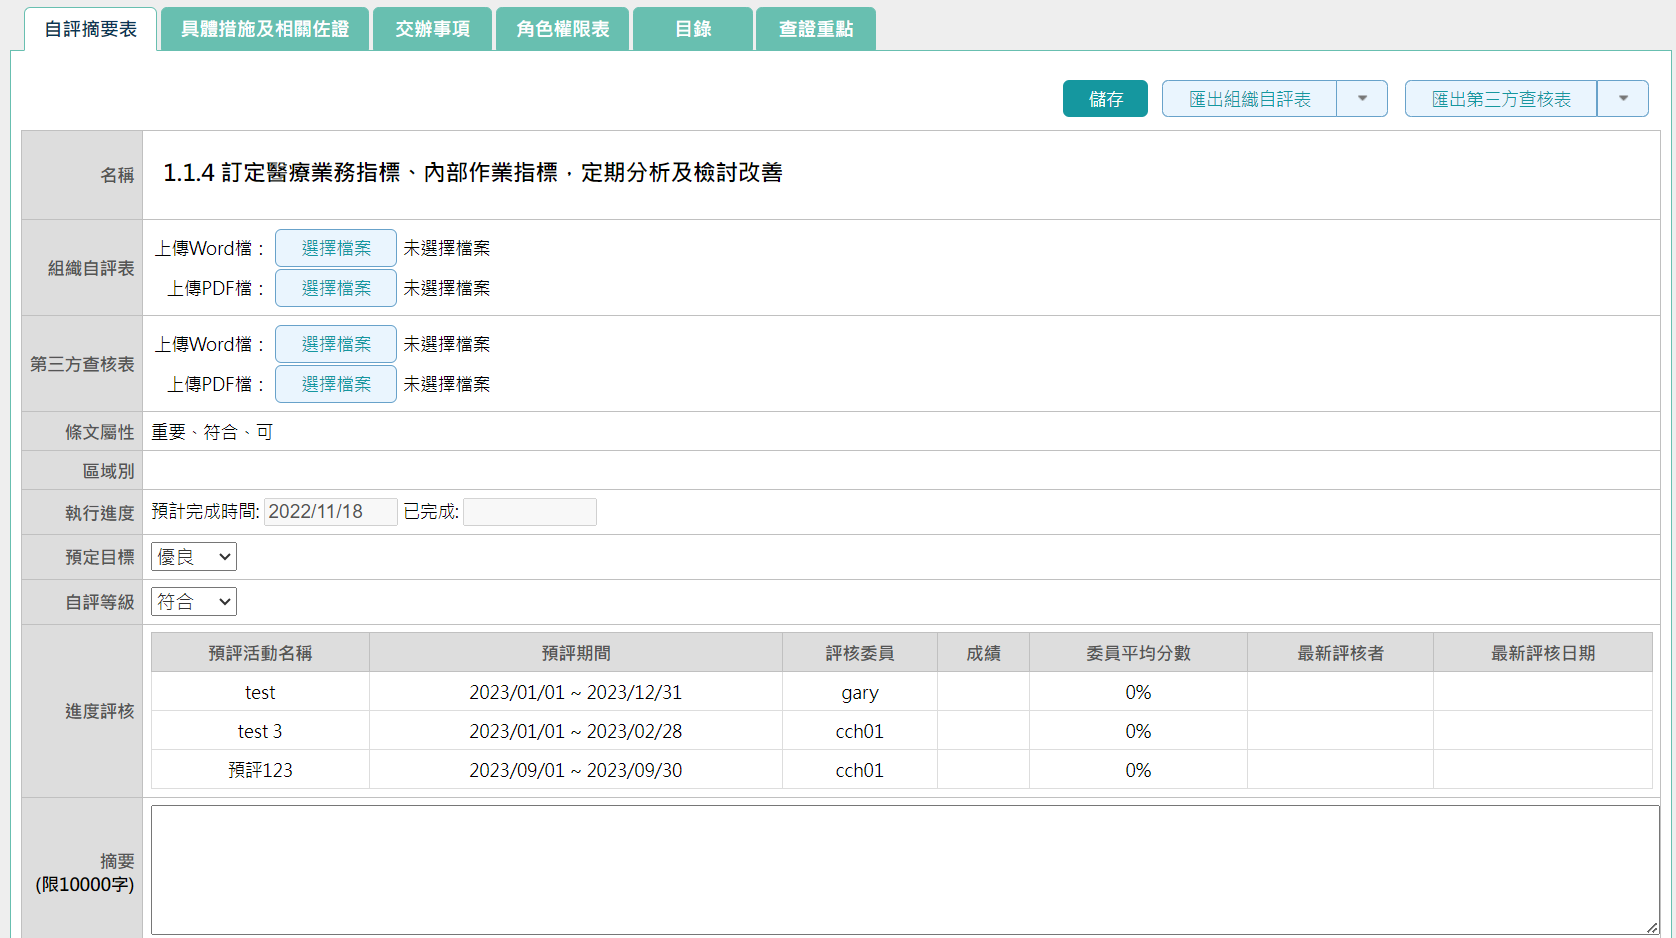The image size is (1676, 938).
Task: Choose PDF file for 組織自評表
Action: (336, 288)
